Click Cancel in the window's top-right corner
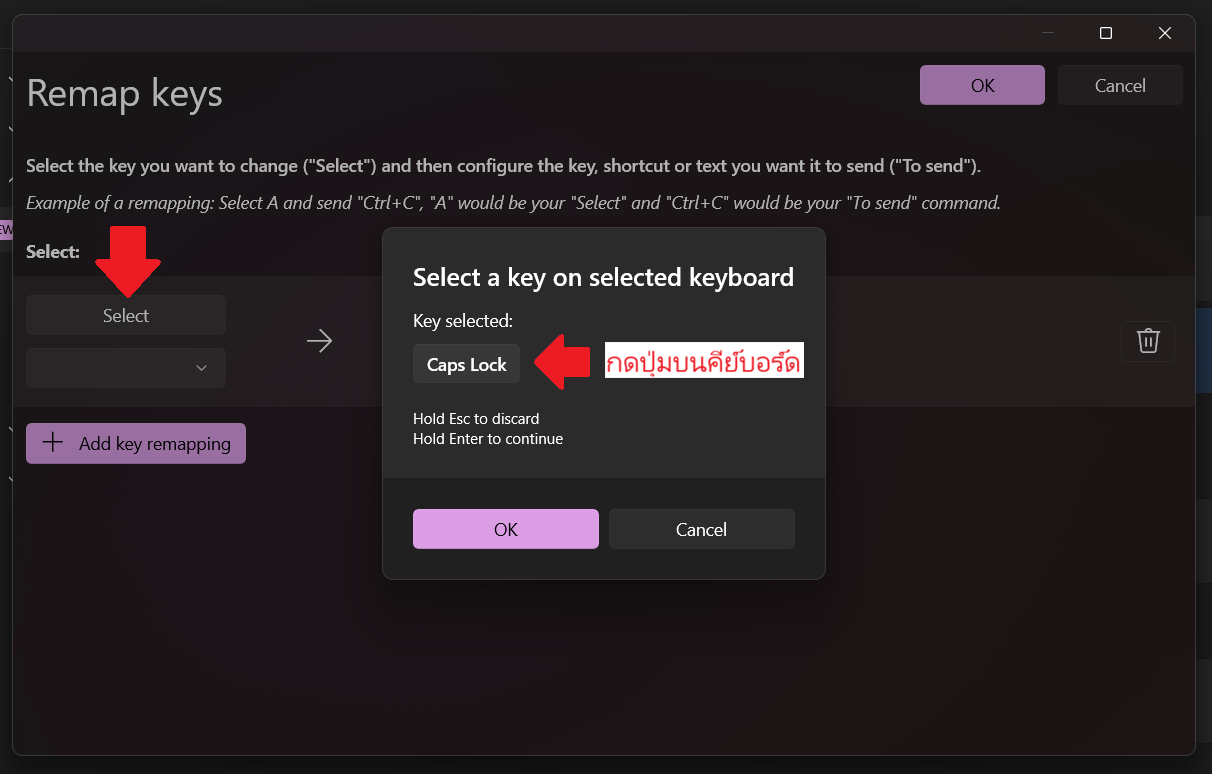 1119,86
